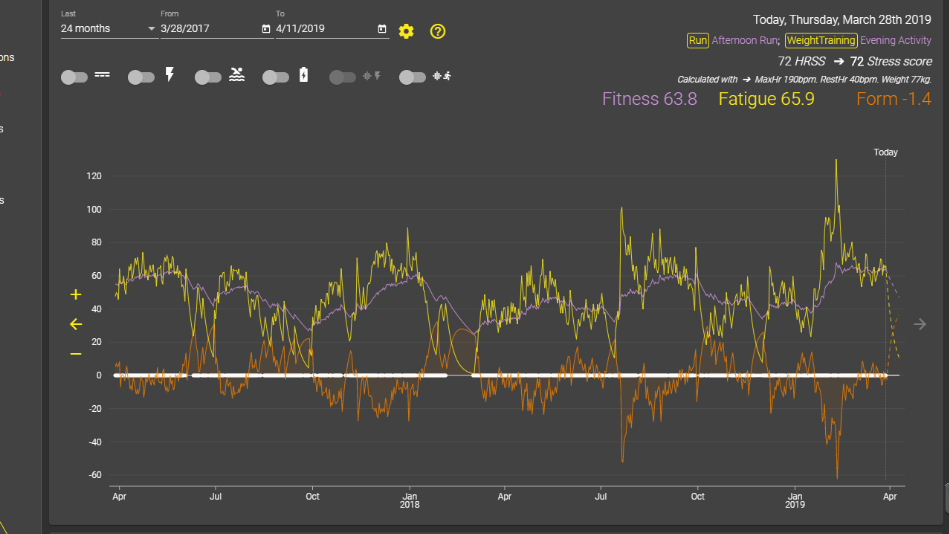Move chart back with yellow left arrow
949x534 pixels.
(76, 325)
